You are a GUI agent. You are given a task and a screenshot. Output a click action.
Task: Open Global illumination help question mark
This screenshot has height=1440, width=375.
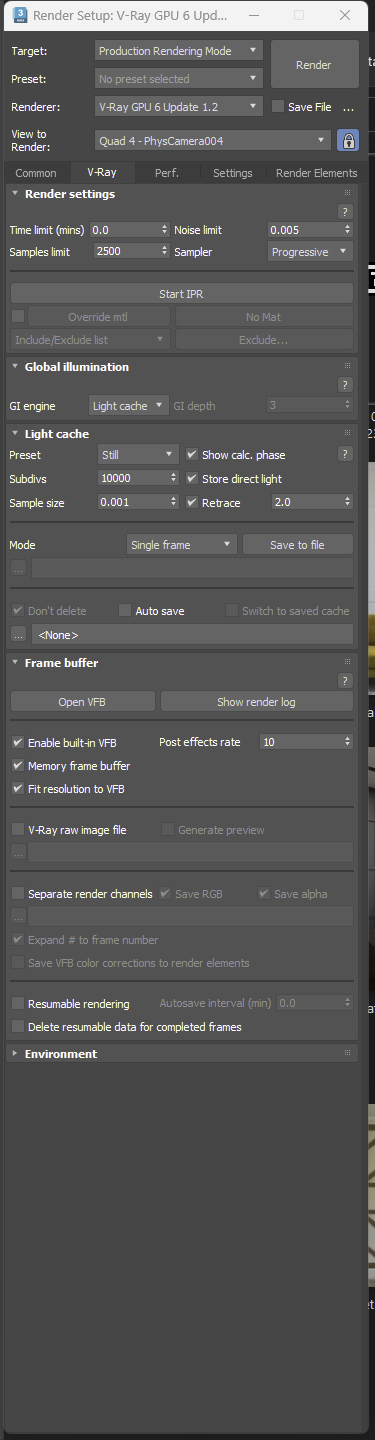tap(345, 384)
